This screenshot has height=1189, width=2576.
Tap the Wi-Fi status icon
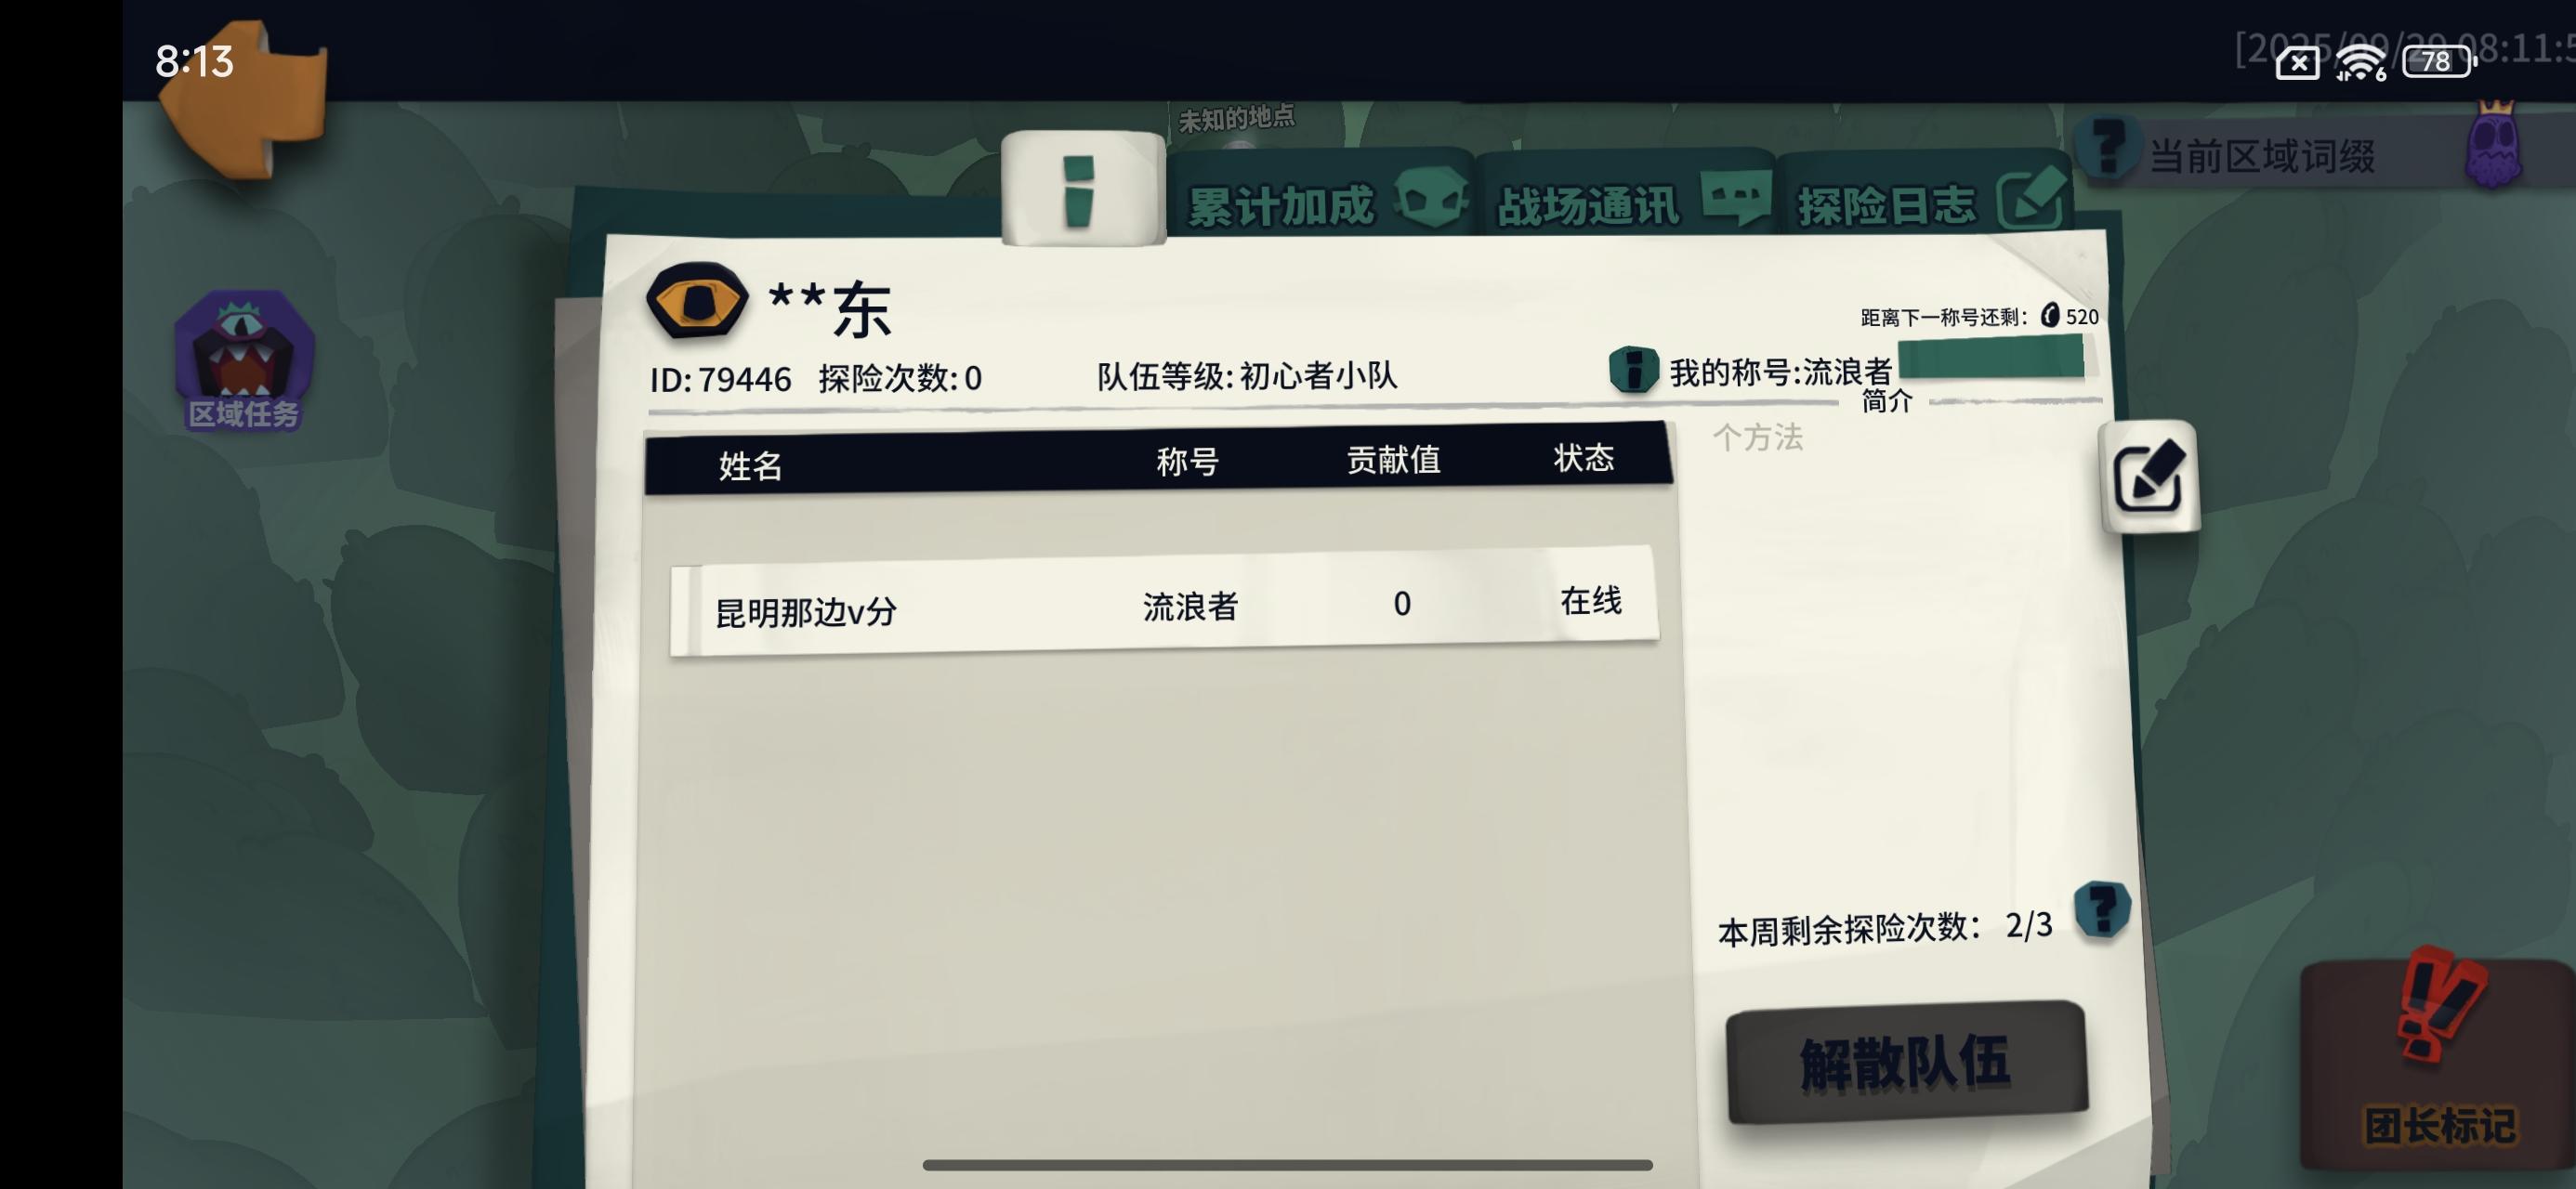click(x=2362, y=62)
